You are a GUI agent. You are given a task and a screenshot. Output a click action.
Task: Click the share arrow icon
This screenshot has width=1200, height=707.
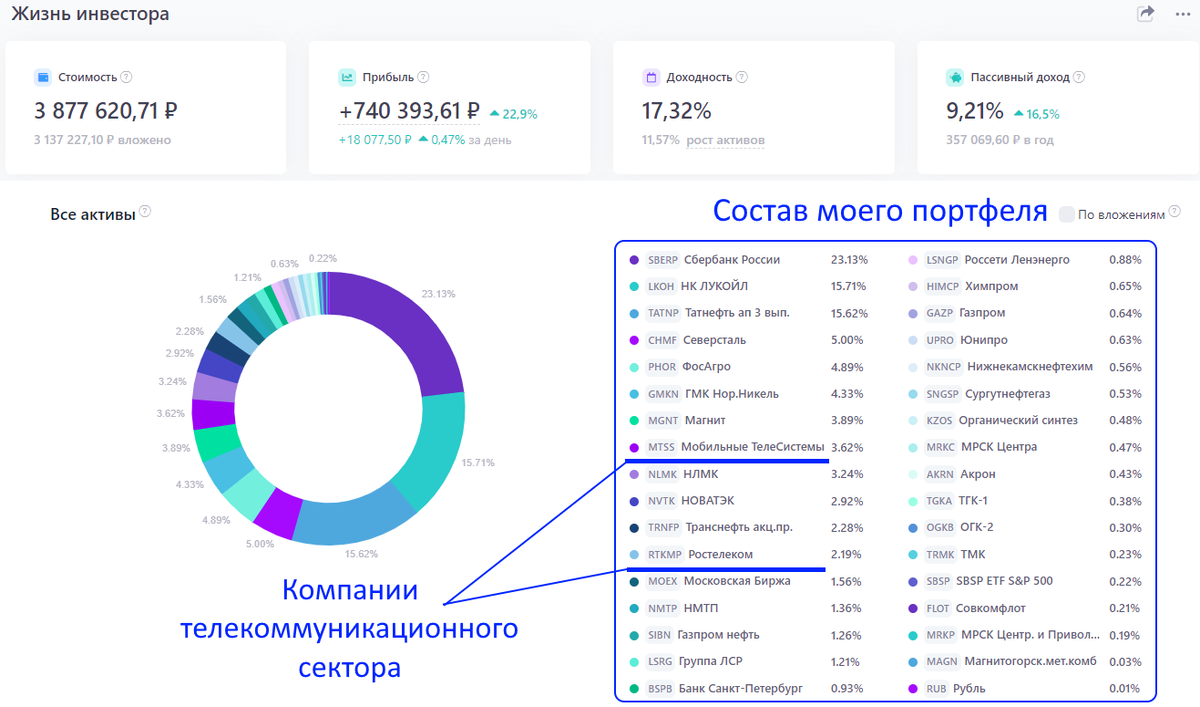pos(1146,13)
